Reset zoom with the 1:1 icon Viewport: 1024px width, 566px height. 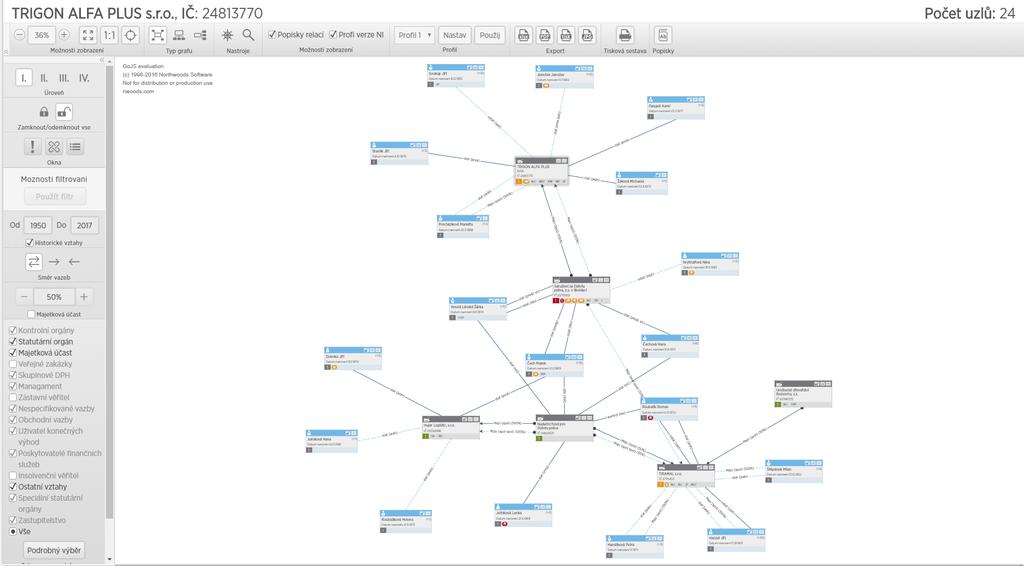point(110,35)
